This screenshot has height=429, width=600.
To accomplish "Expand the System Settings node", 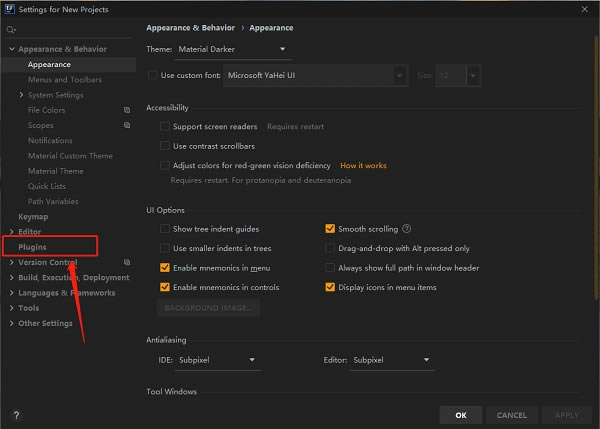I will (x=21, y=95).
